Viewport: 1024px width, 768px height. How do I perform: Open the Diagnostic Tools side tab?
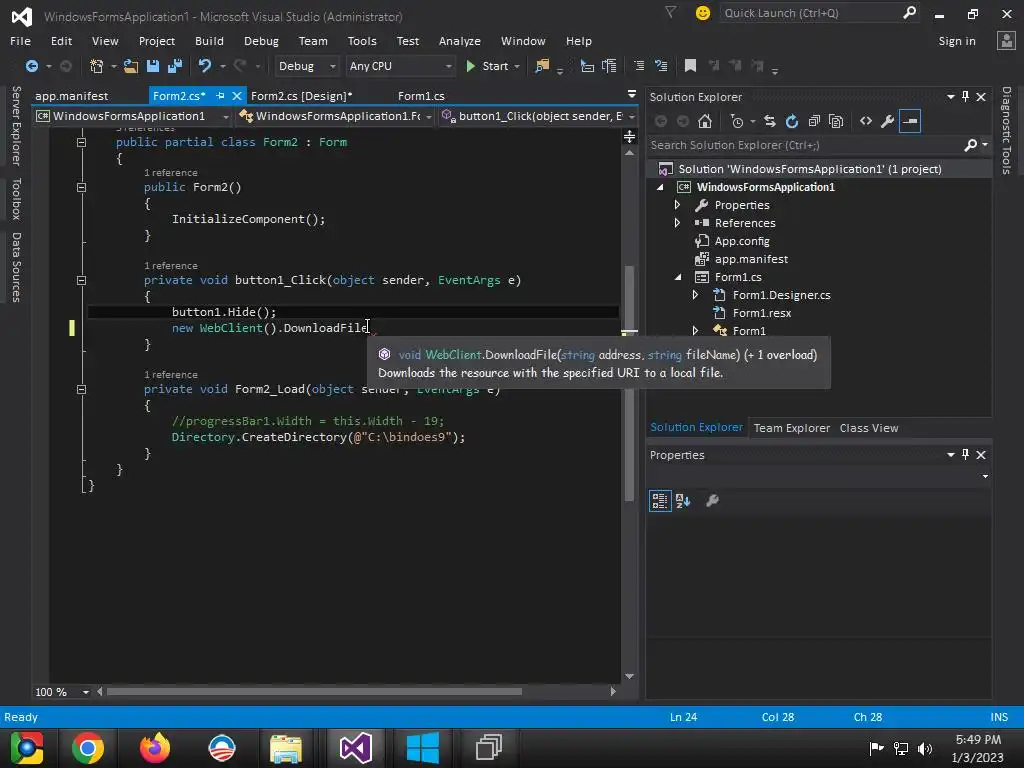[1006, 131]
